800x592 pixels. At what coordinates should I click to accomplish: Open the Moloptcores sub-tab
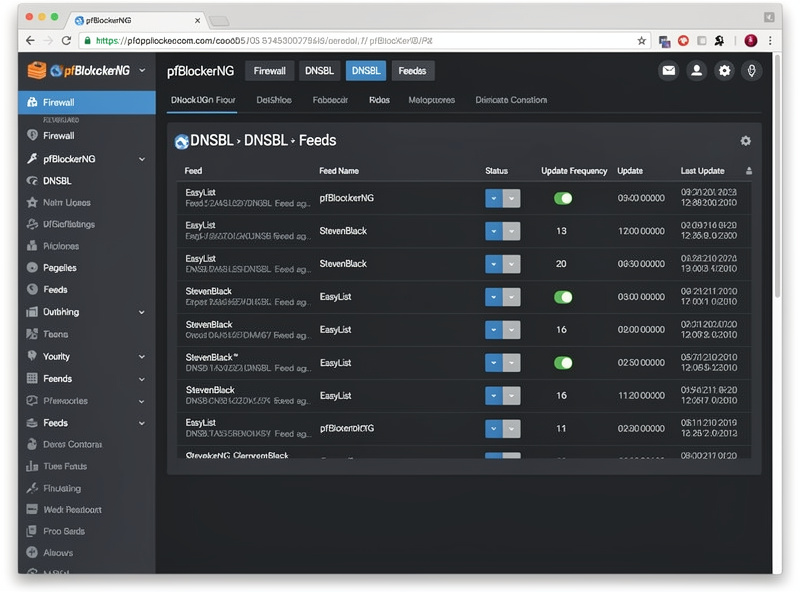pos(431,100)
